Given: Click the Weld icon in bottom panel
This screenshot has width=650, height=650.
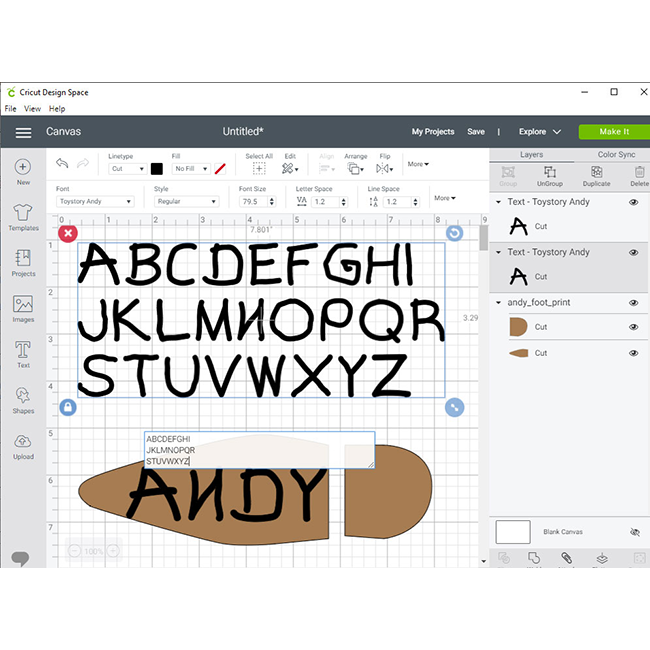Looking at the screenshot, I should click(x=534, y=558).
